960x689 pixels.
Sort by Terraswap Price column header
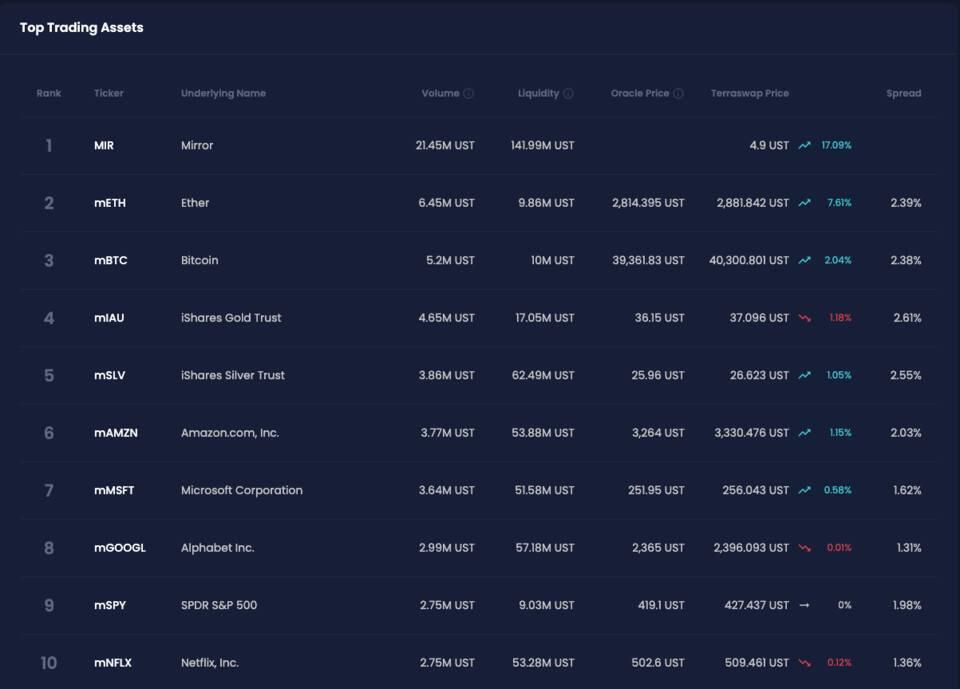pos(749,94)
